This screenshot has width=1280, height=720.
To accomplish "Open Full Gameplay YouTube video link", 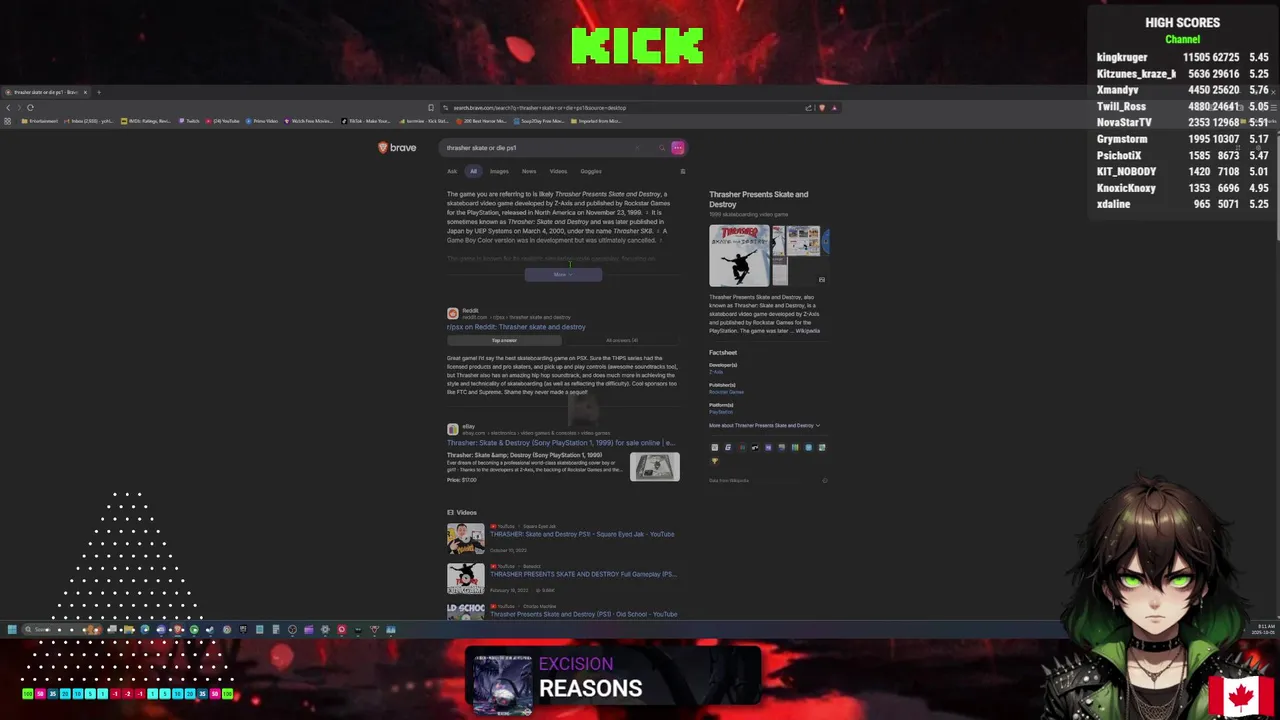I will pyautogui.click(x=583, y=574).
